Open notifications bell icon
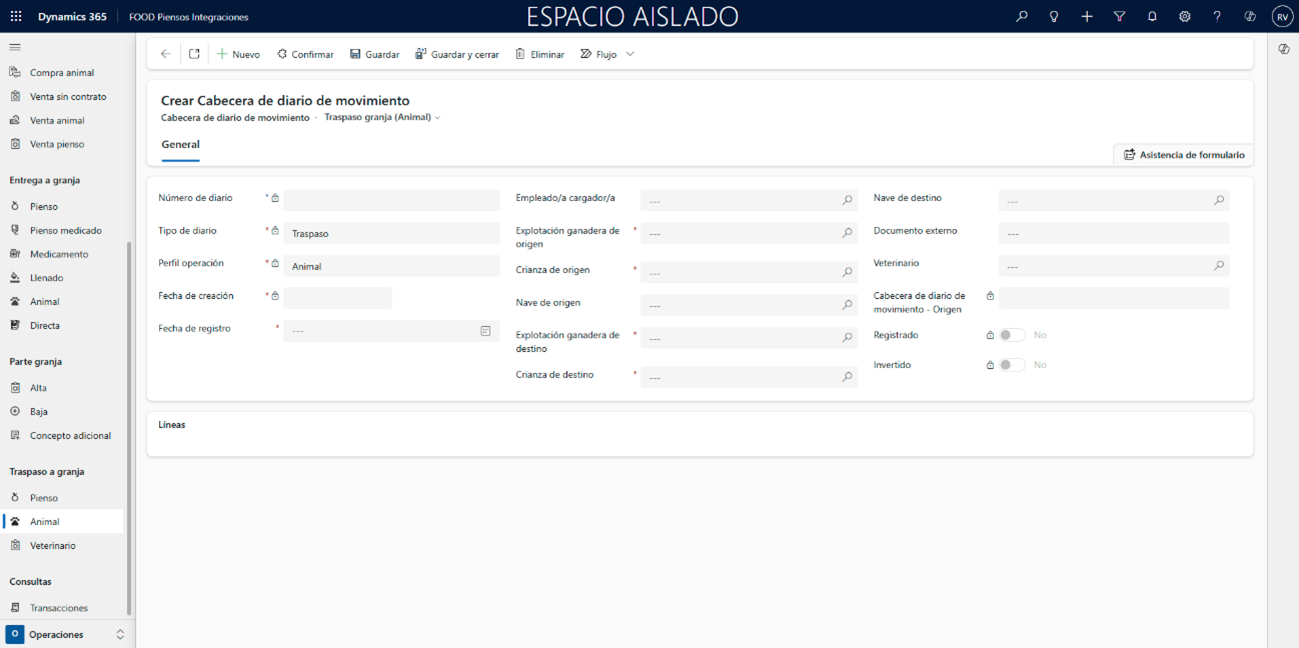This screenshot has height=648, width=1299. click(1152, 17)
